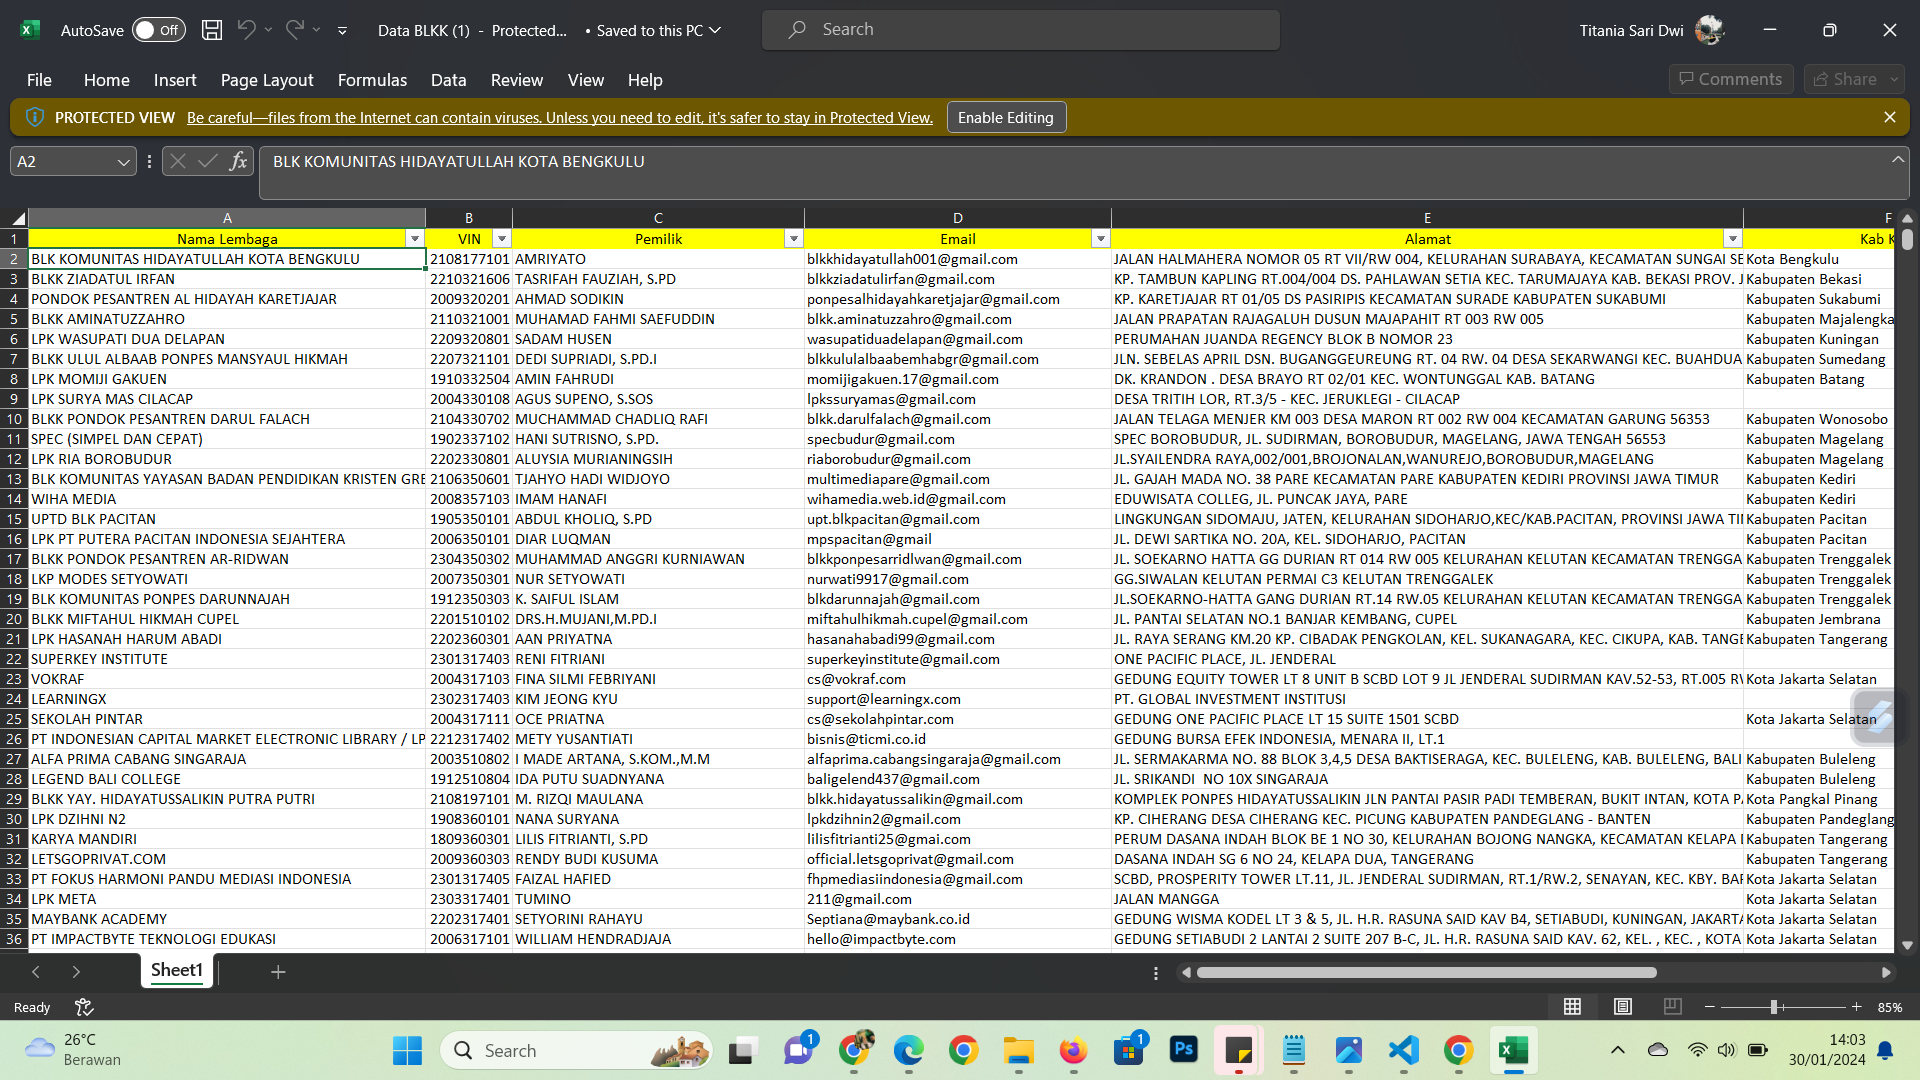Click the Undo arrow icon
Screen dimensions: 1920x1080
click(x=246, y=30)
